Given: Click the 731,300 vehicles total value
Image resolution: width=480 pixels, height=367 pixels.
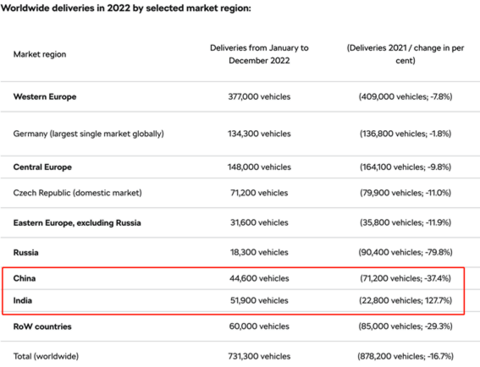Looking at the screenshot, I should pyautogui.click(x=259, y=356).
